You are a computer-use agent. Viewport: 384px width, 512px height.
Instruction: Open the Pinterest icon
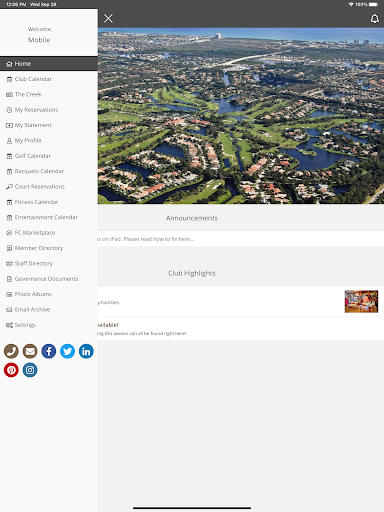click(x=11, y=370)
